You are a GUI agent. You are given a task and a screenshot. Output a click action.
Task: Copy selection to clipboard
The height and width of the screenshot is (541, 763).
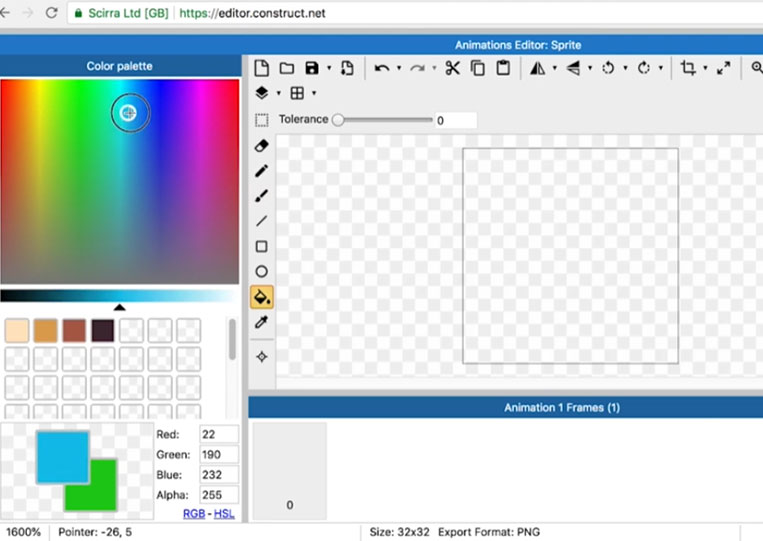478,68
